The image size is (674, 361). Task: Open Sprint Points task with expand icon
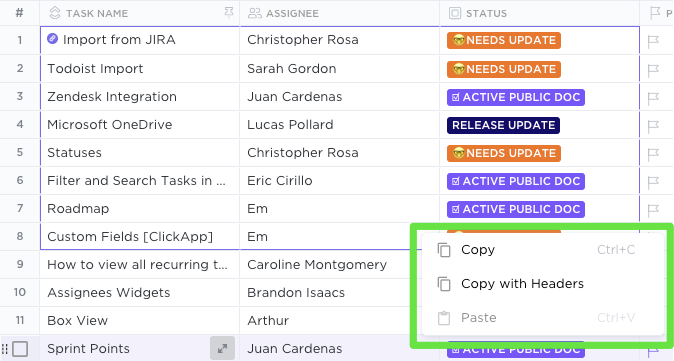pos(222,349)
